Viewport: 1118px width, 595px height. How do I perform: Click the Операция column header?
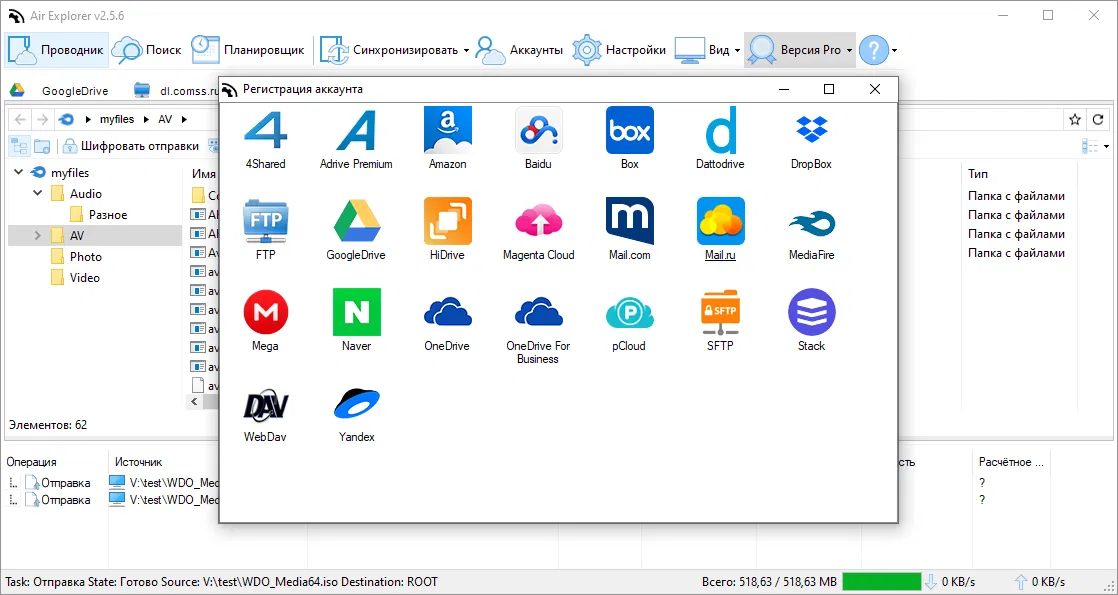point(31,462)
